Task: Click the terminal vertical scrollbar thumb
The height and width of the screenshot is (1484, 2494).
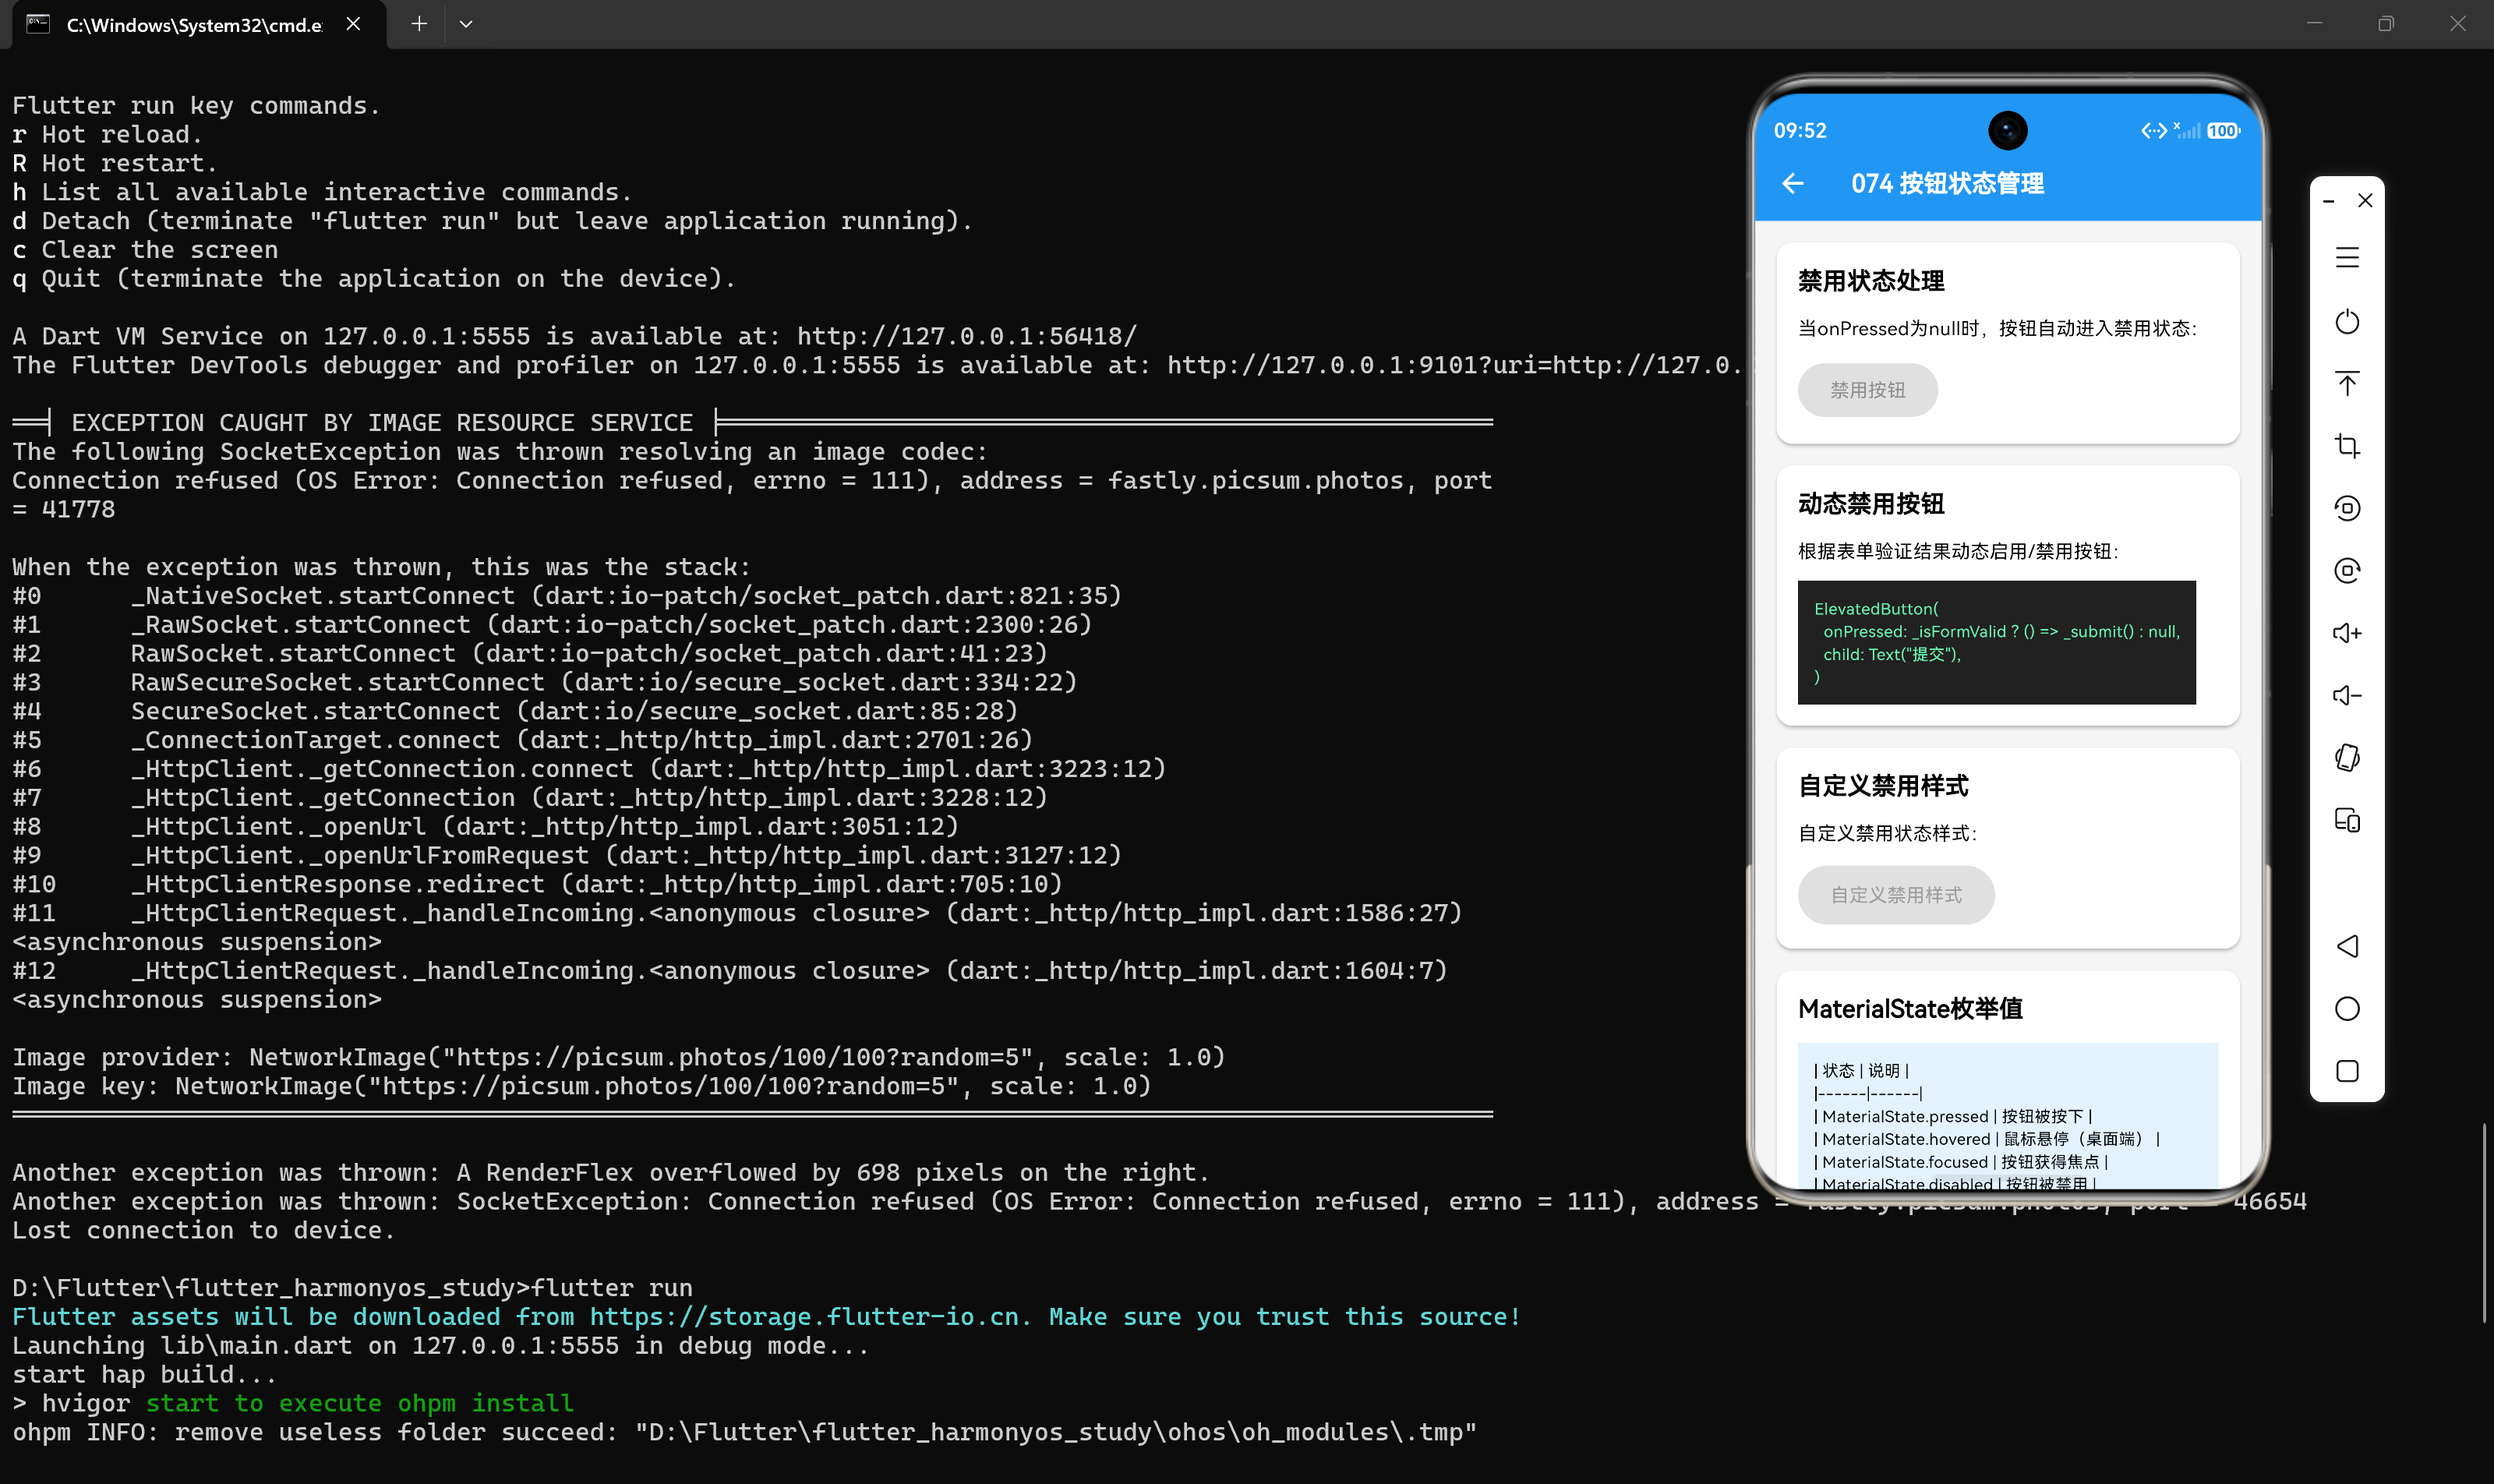Action: click(x=2485, y=1222)
